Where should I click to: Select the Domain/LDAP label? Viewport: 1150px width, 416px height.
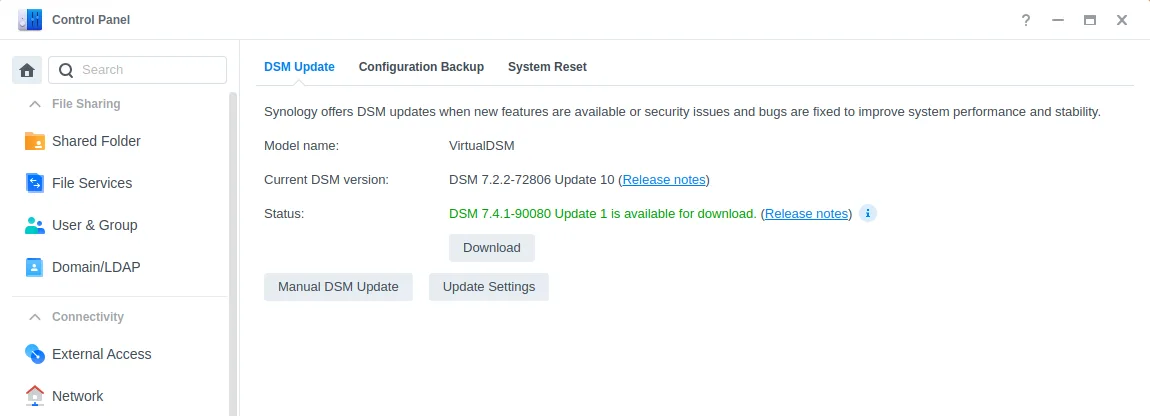[x=96, y=267]
